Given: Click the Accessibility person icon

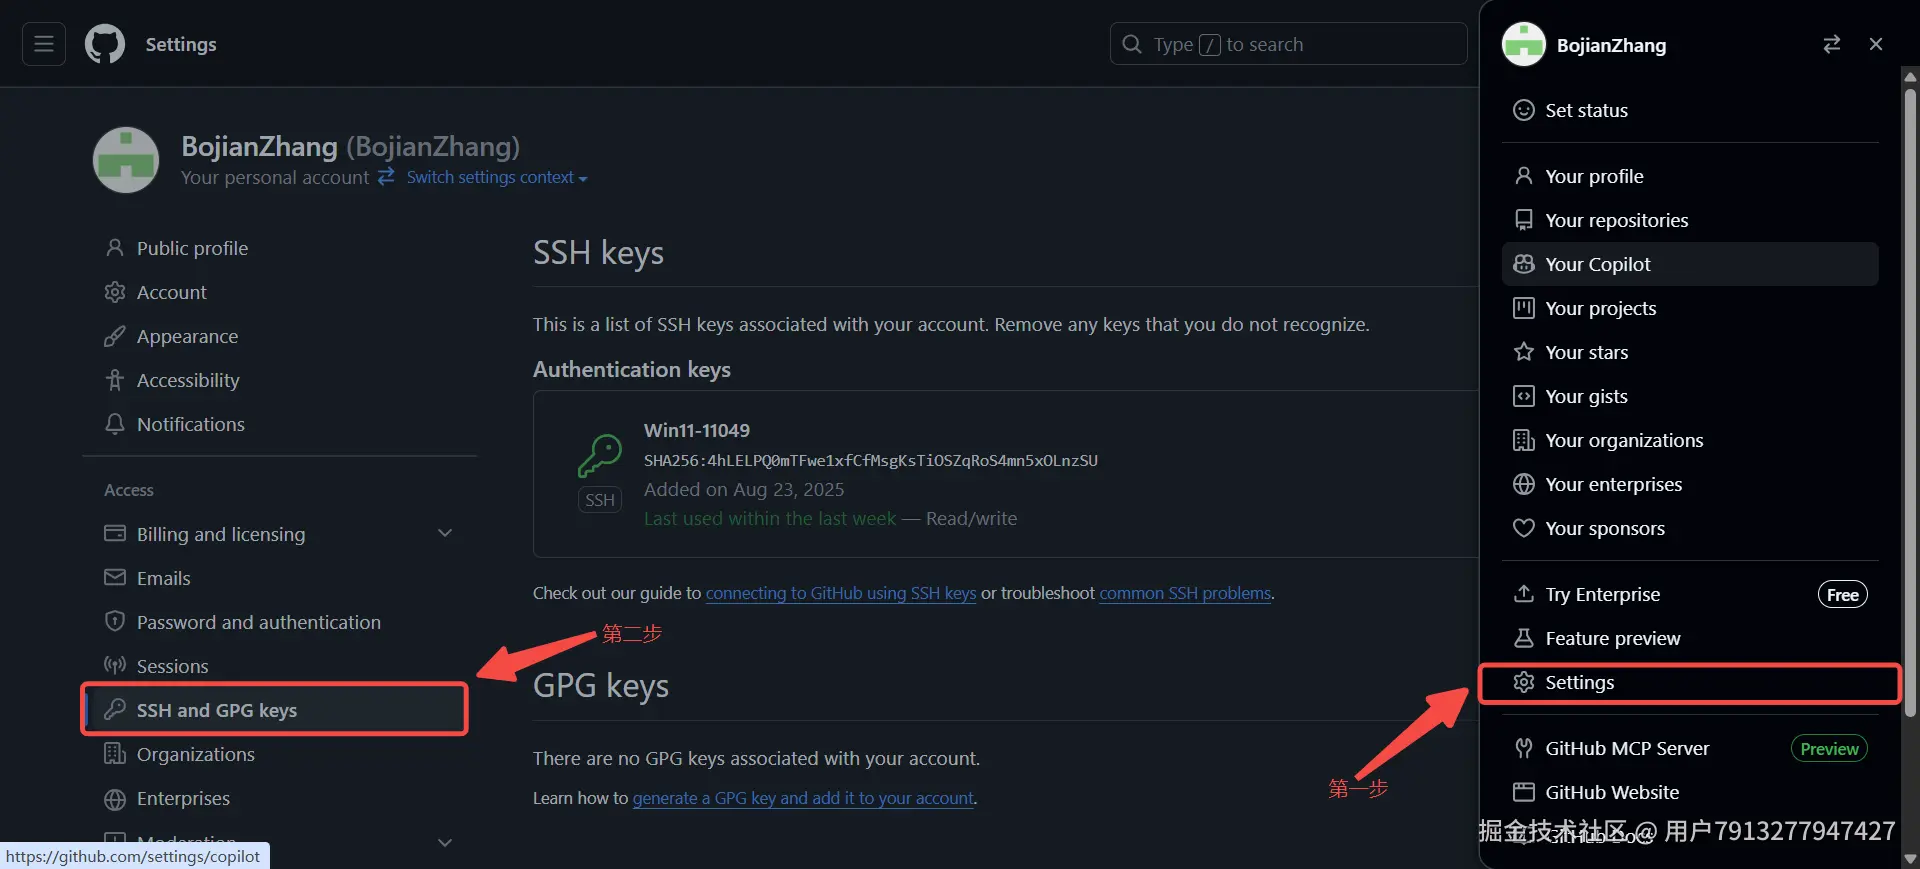Looking at the screenshot, I should tap(115, 380).
